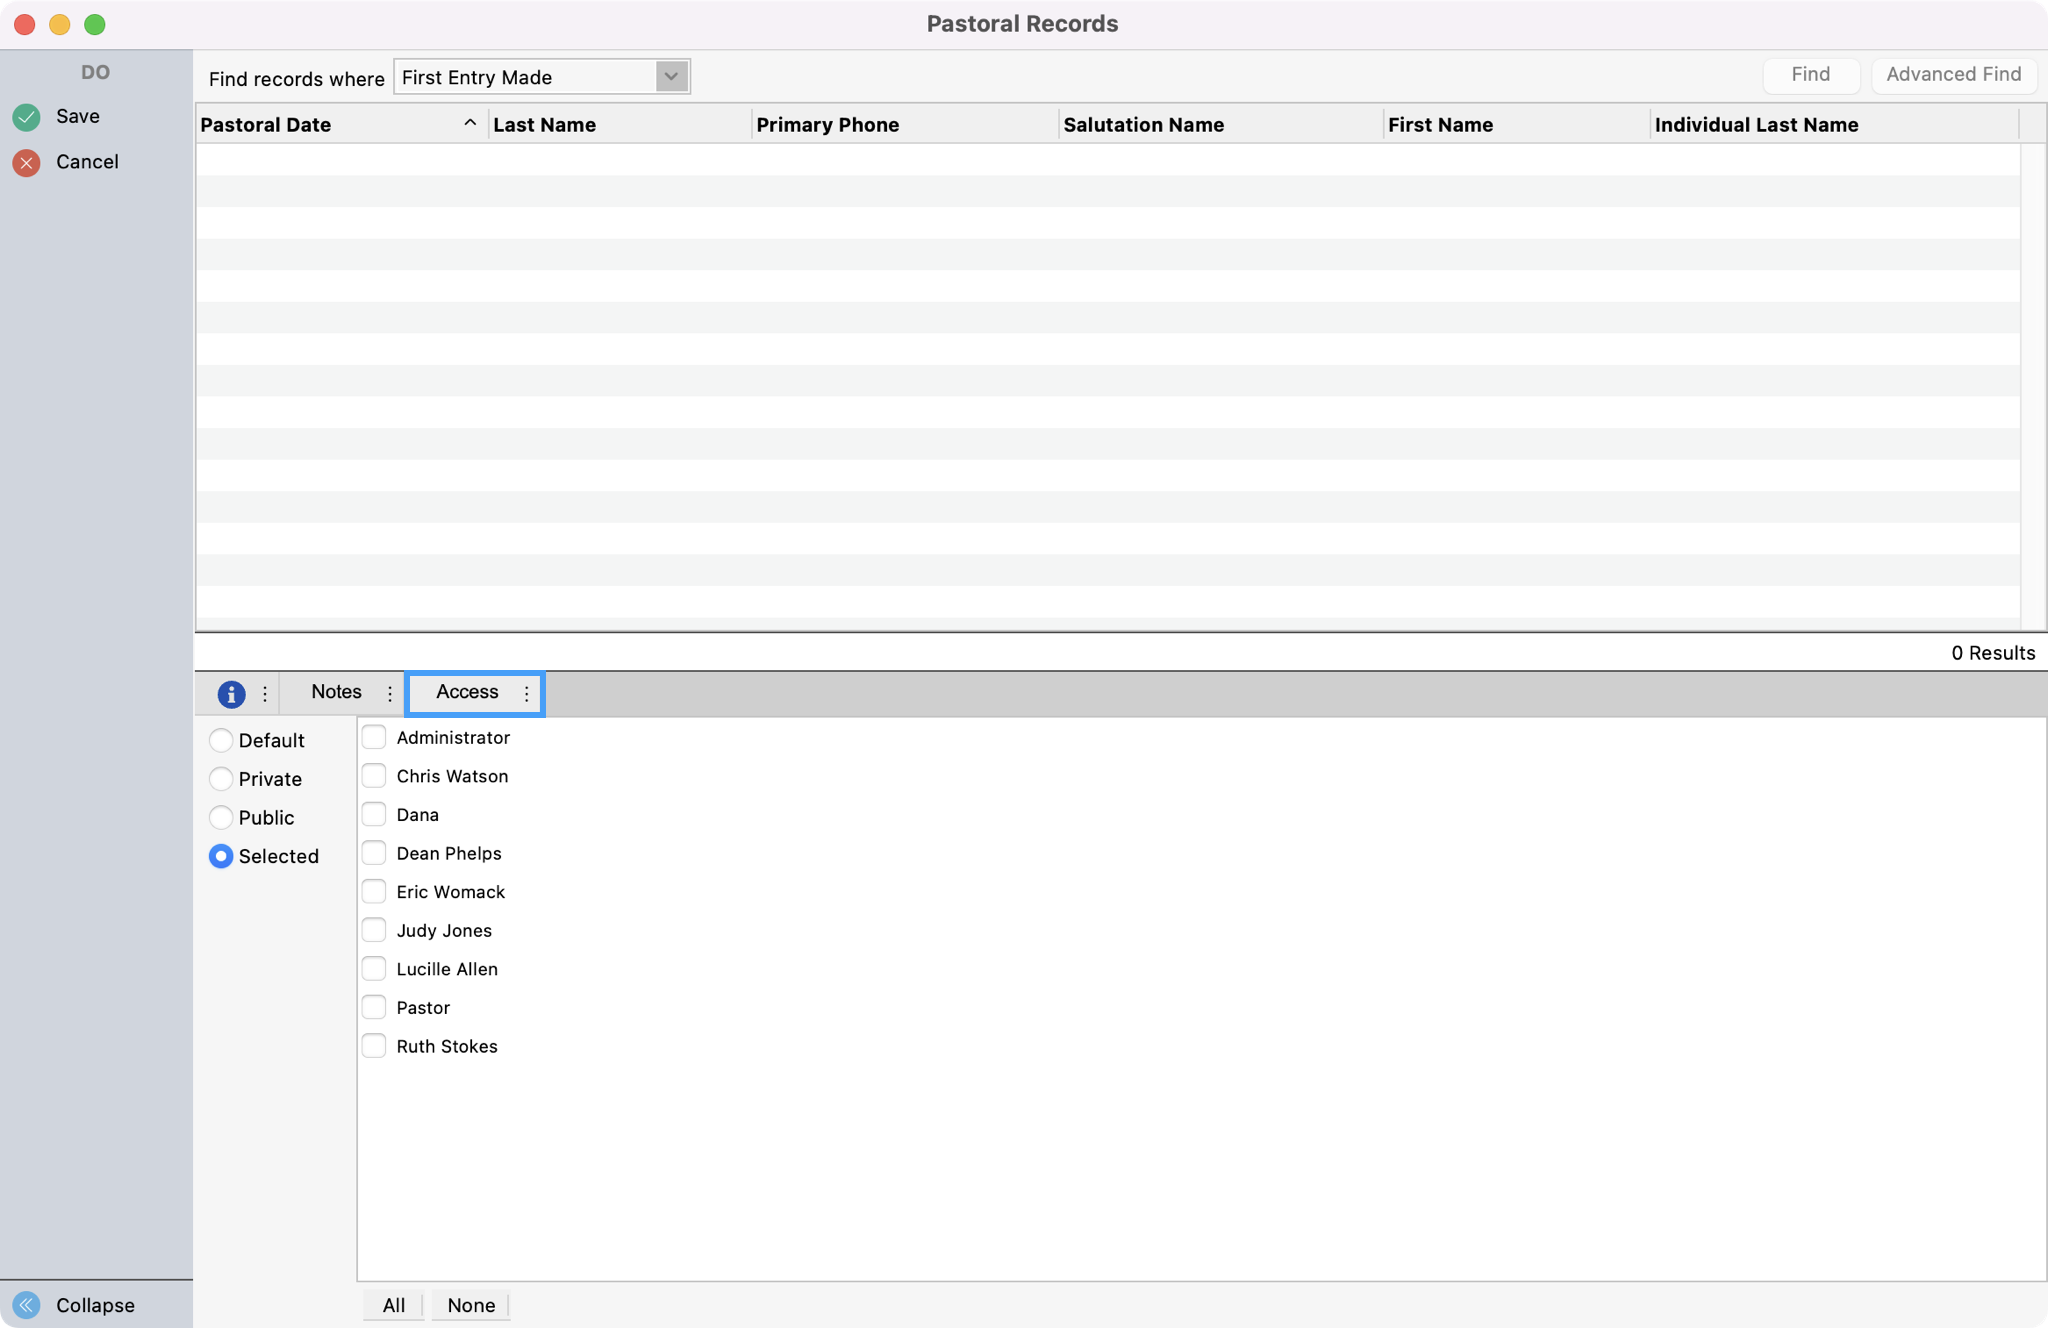Open kebab menu beside the Access tab
Image resolution: width=2048 pixels, height=1328 pixels.
(x=527, y=693)
